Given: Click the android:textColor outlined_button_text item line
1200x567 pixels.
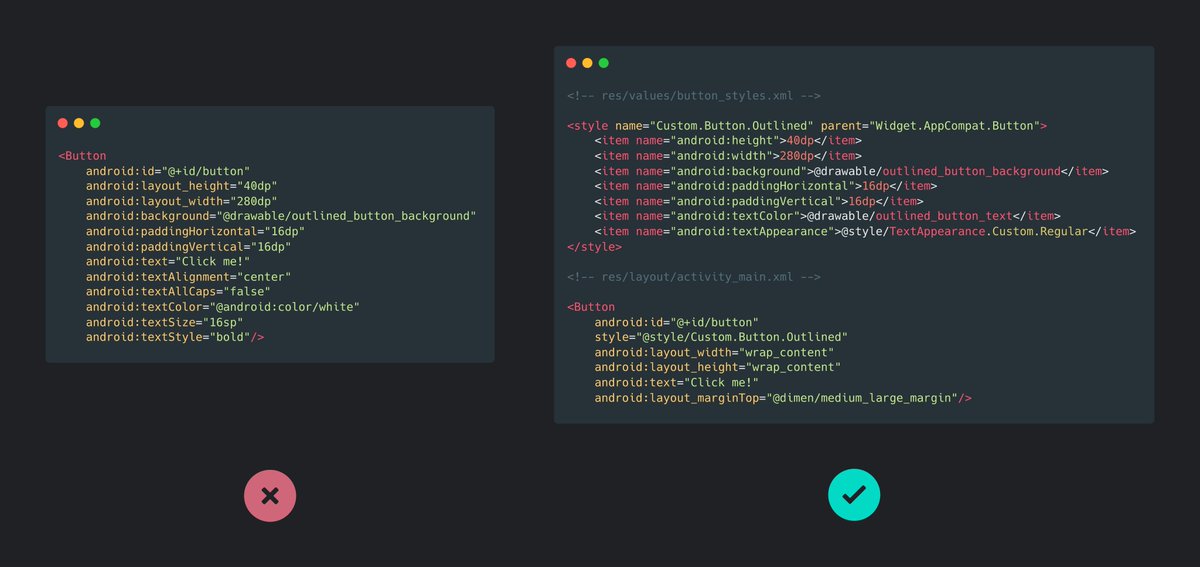Looking at the screenshot, I should (x=827, y=216).
